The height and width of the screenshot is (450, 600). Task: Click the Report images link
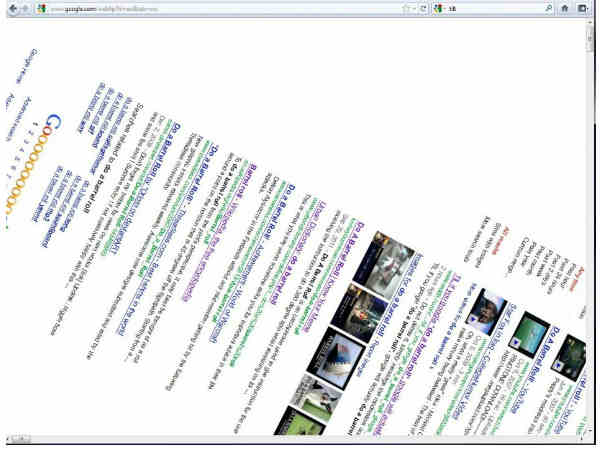coord(365,357)
